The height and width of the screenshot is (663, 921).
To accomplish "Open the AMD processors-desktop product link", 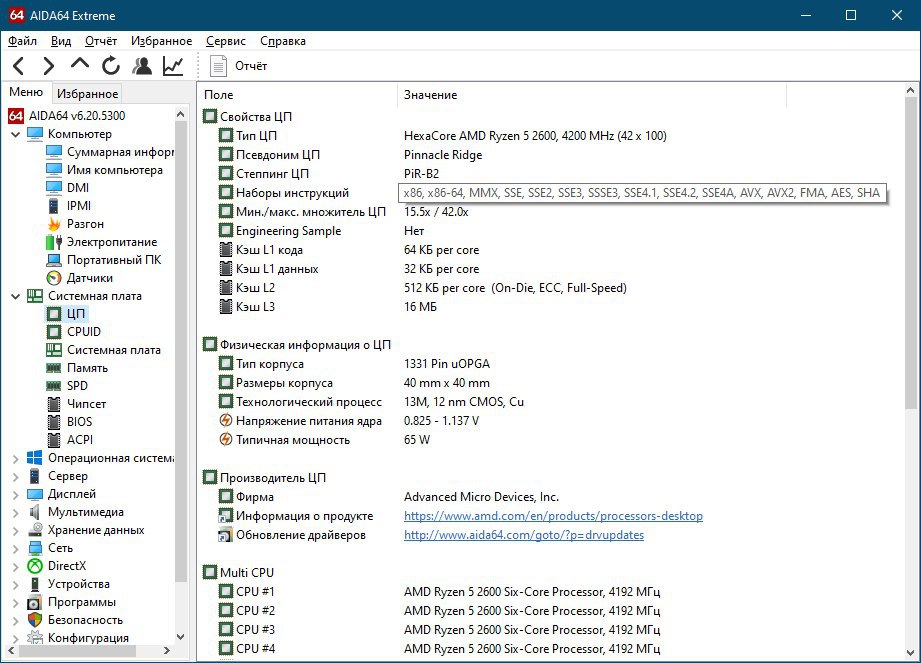I will click(x=553, y=516).
